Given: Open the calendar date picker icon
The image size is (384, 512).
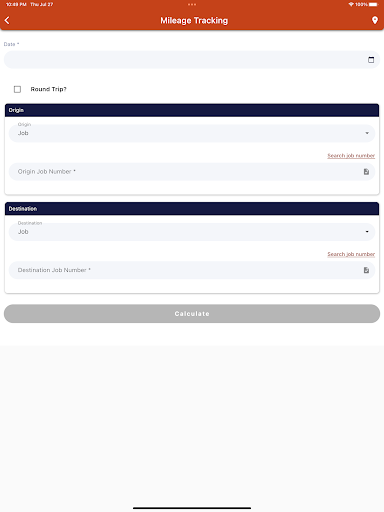Looking at the screenshot, I should click(371, 60).
